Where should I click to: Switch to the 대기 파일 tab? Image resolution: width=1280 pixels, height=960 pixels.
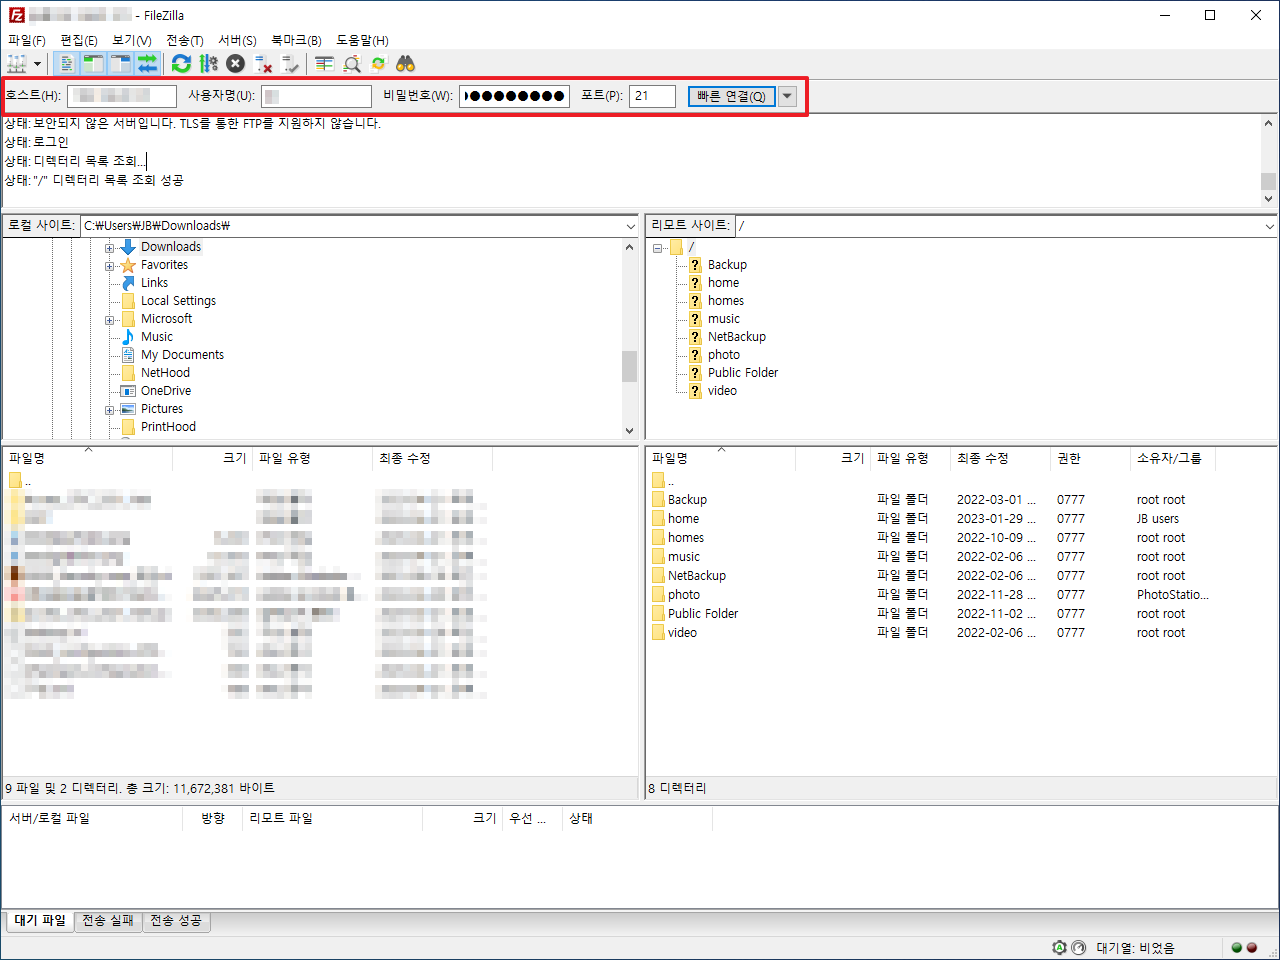coord(40,920)
